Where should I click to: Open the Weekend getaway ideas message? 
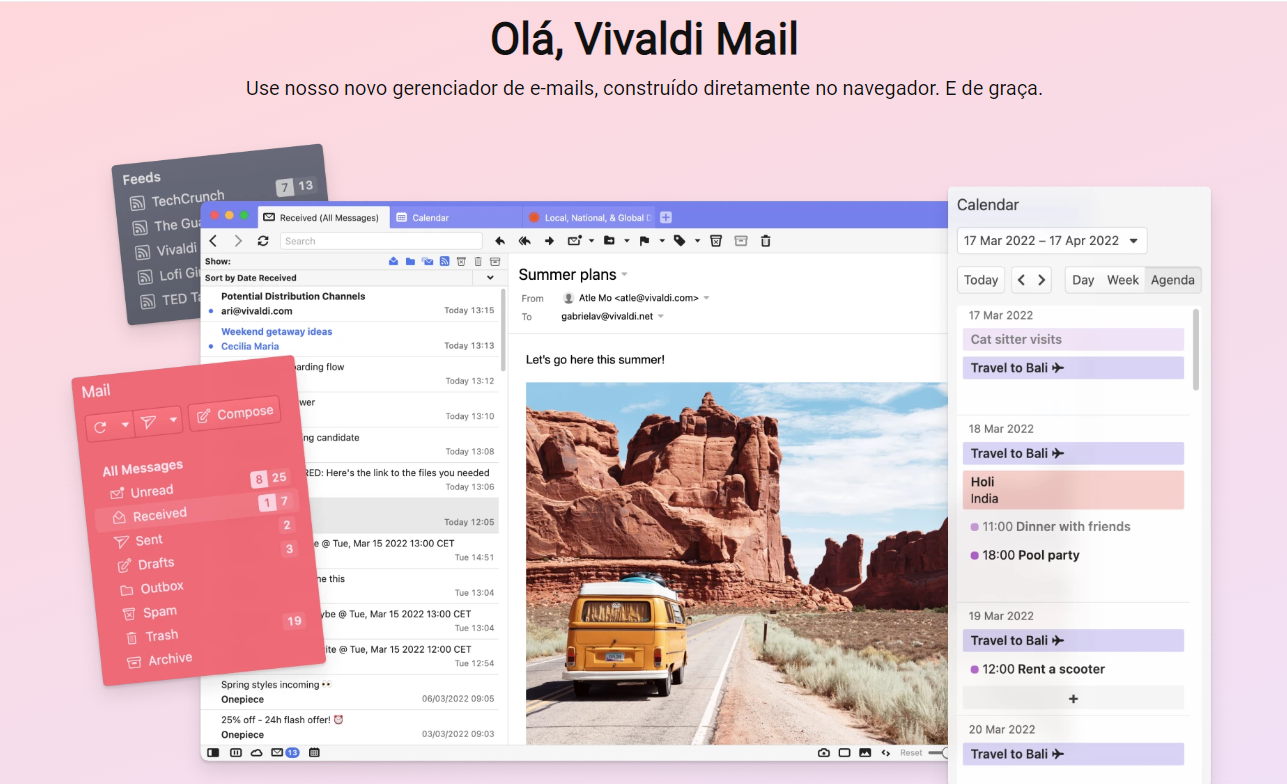[350, 339]
